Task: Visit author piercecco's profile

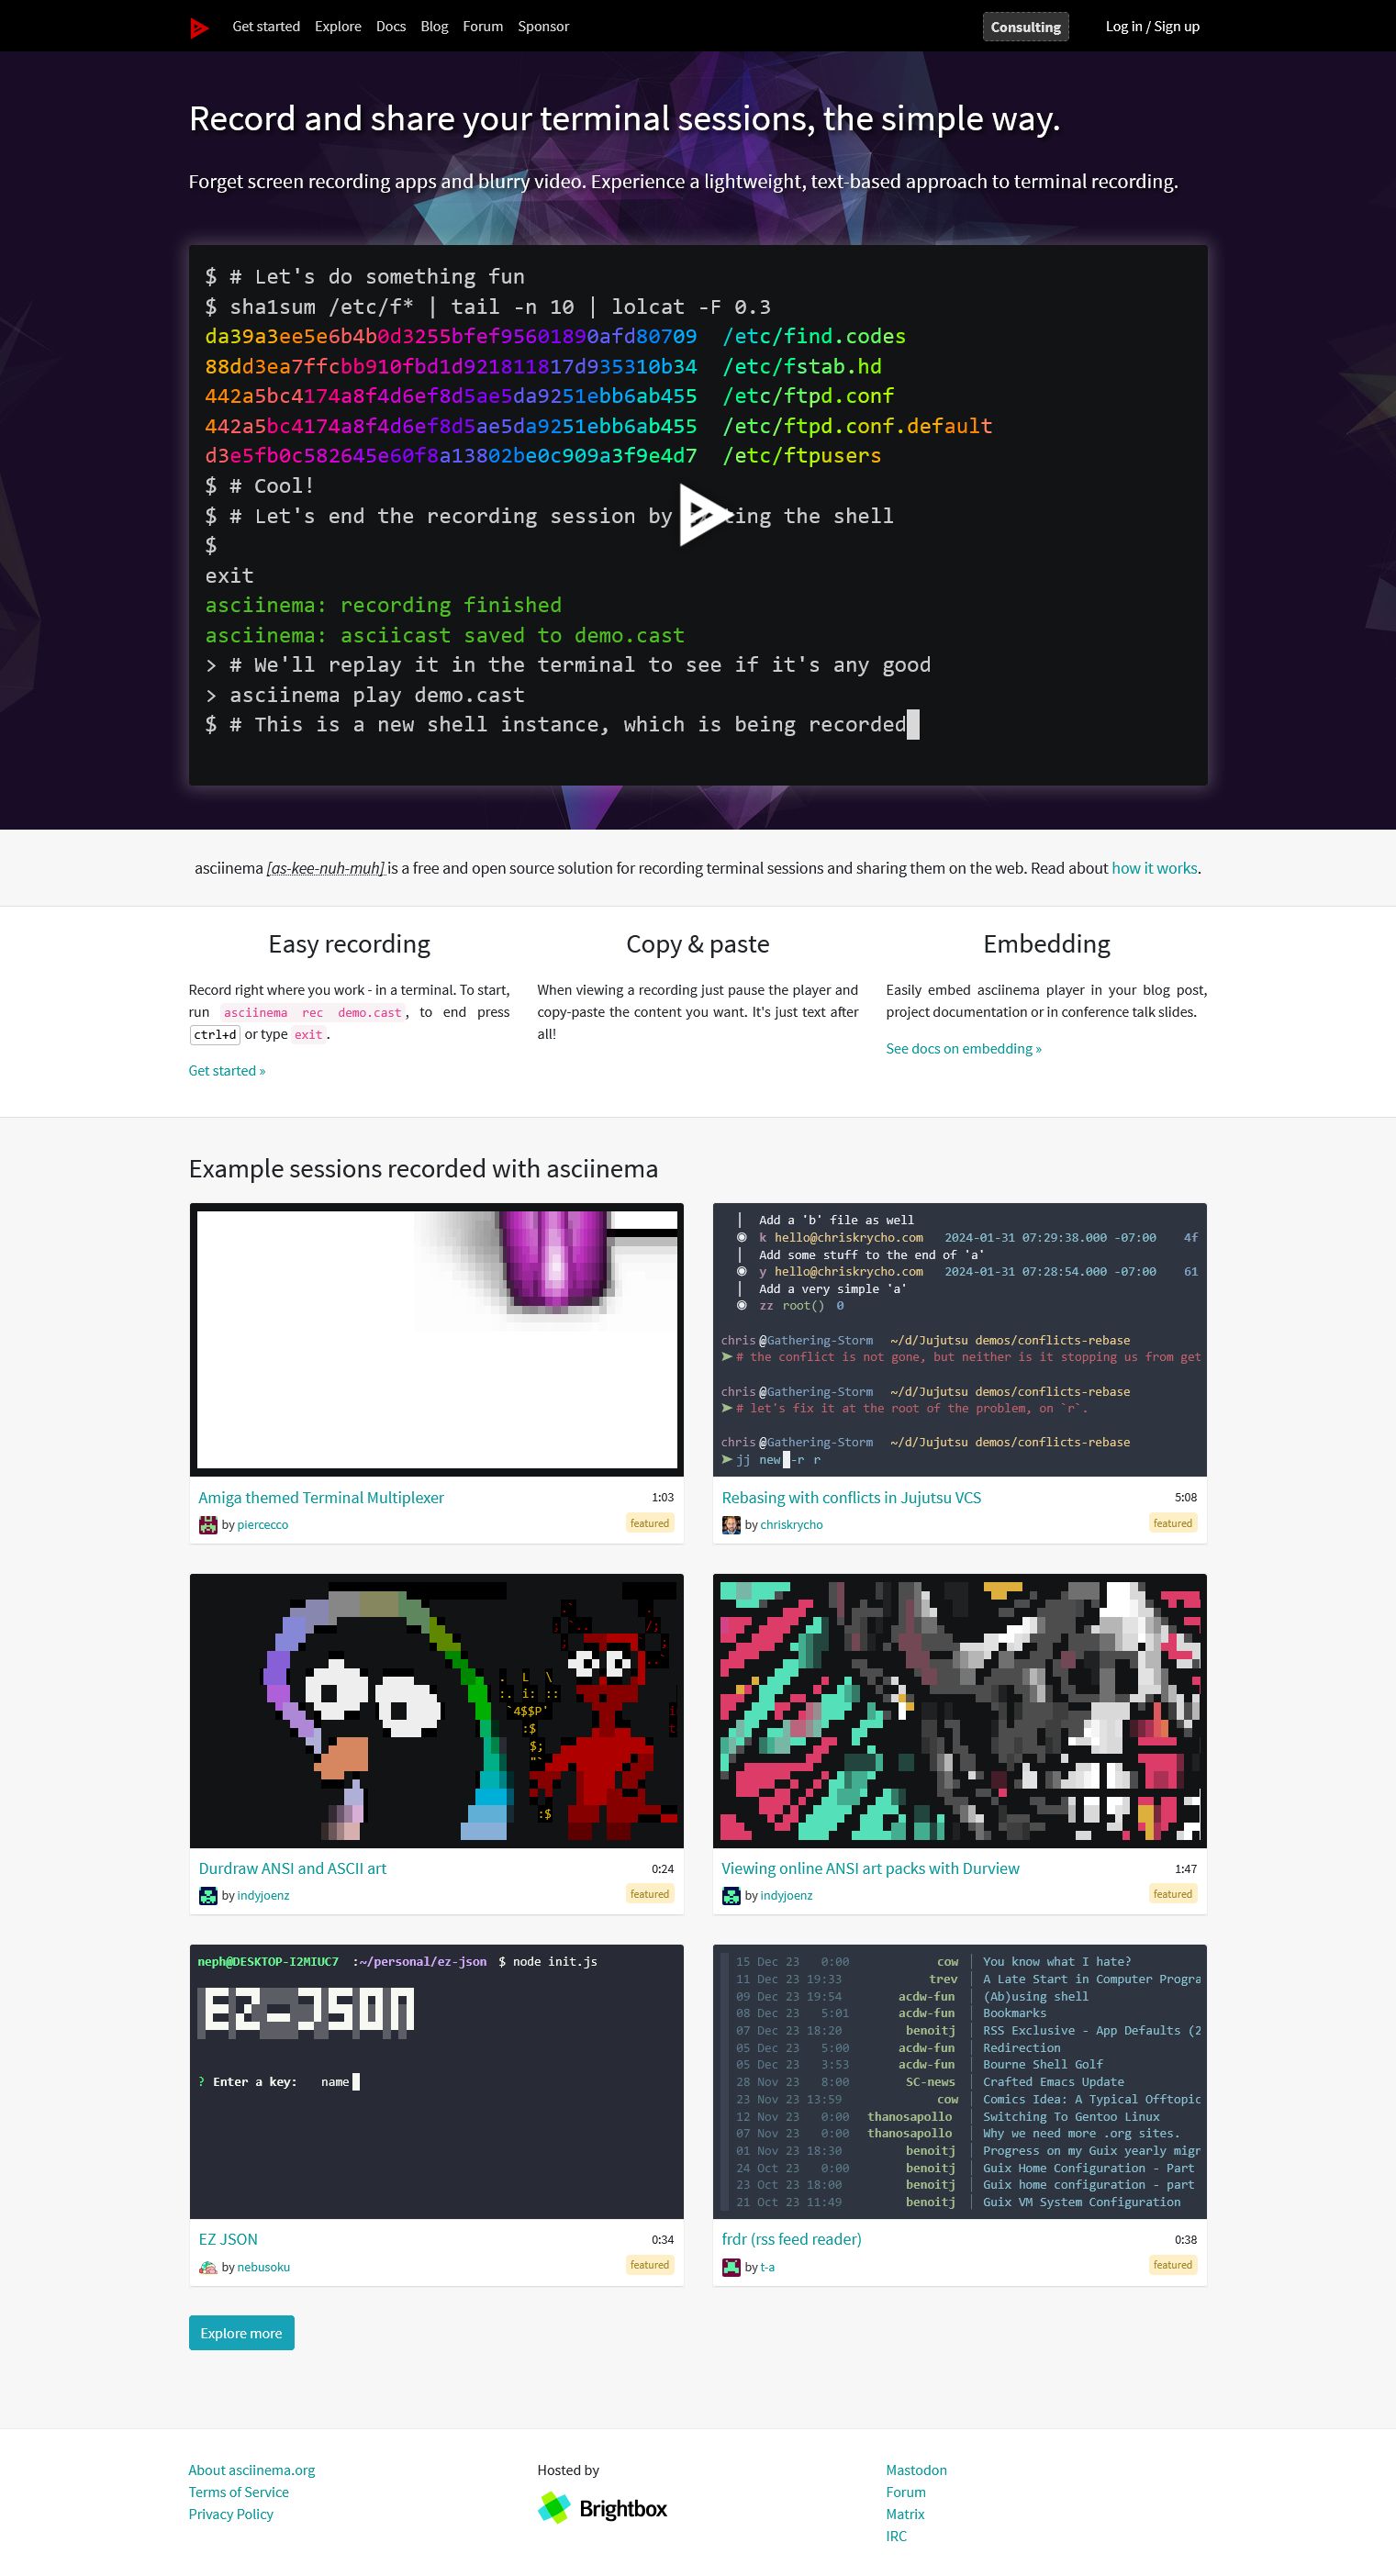Action: pyautogui.click(x=263, y=1525)
